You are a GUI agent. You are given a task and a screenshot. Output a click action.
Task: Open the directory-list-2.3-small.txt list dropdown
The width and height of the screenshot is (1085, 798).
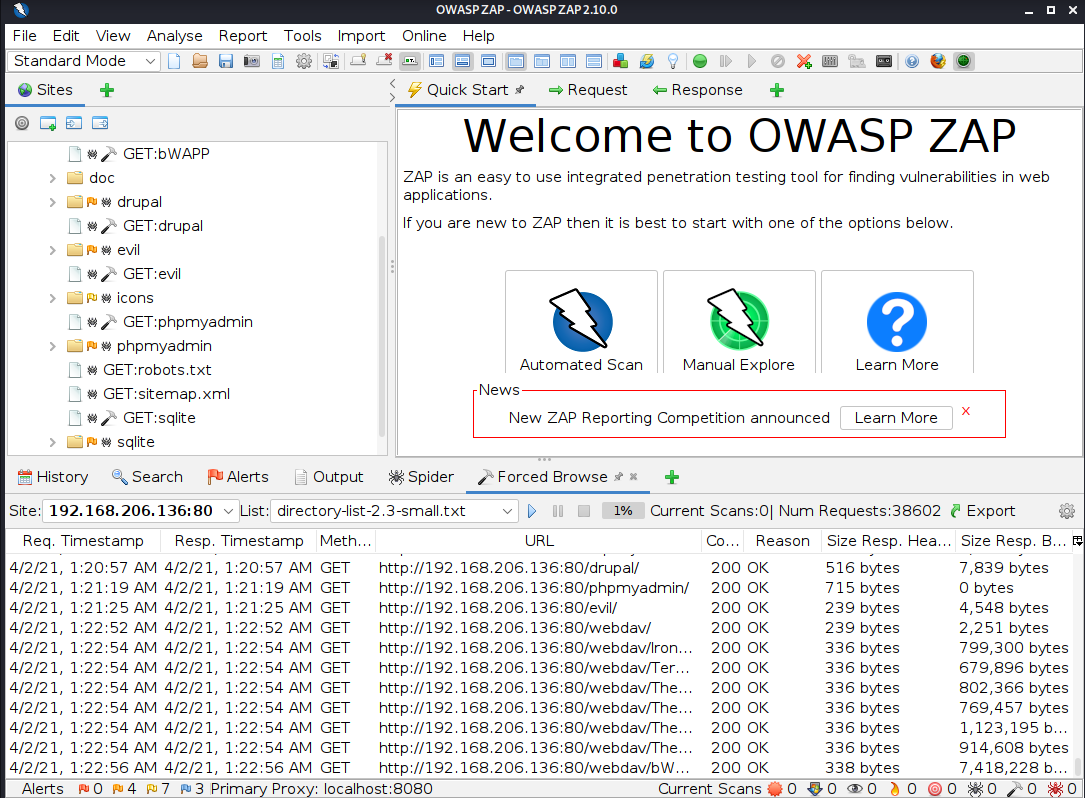(x=394, y=511)
